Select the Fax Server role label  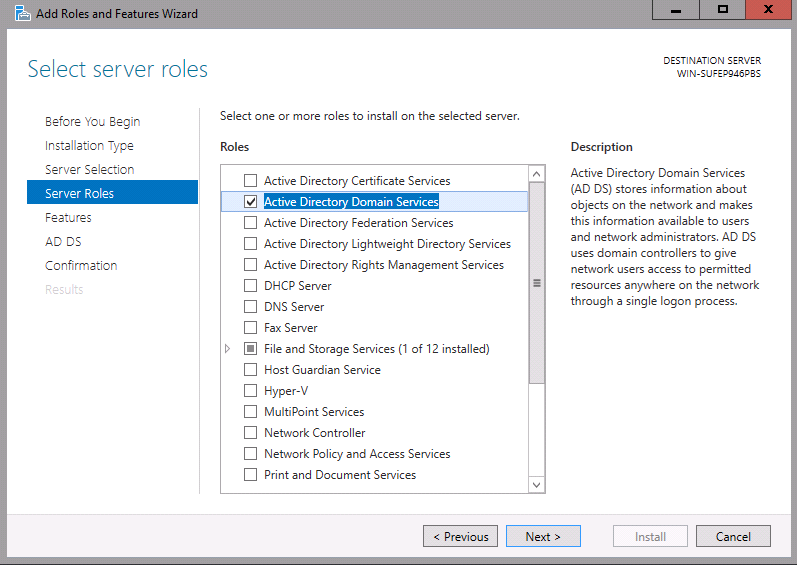click(x=291, y=328)
